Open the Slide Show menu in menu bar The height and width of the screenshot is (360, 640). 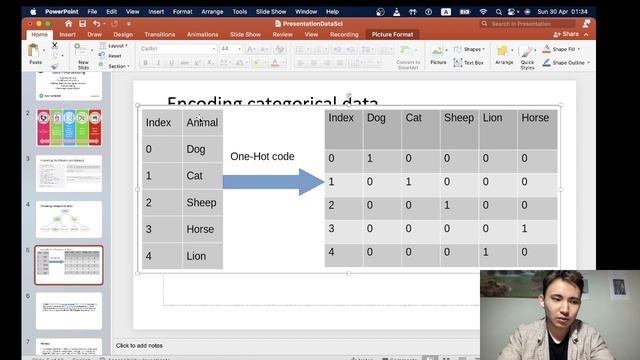[x=271, y=11]
